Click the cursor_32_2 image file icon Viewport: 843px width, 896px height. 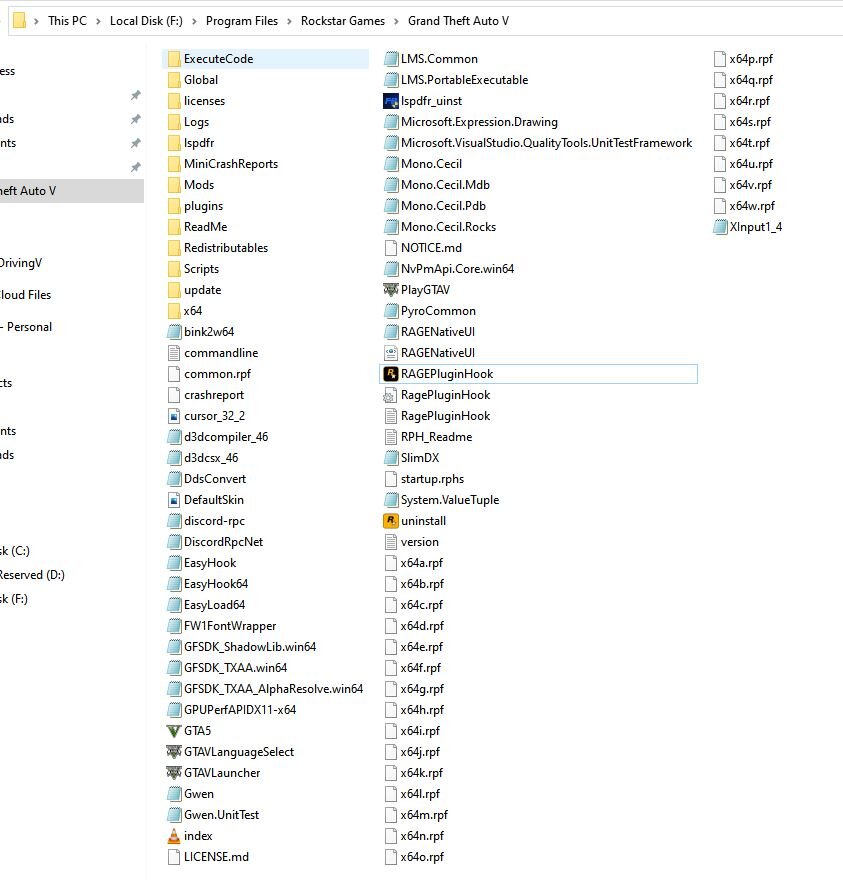pyautogui.click(x=174, y=416)
